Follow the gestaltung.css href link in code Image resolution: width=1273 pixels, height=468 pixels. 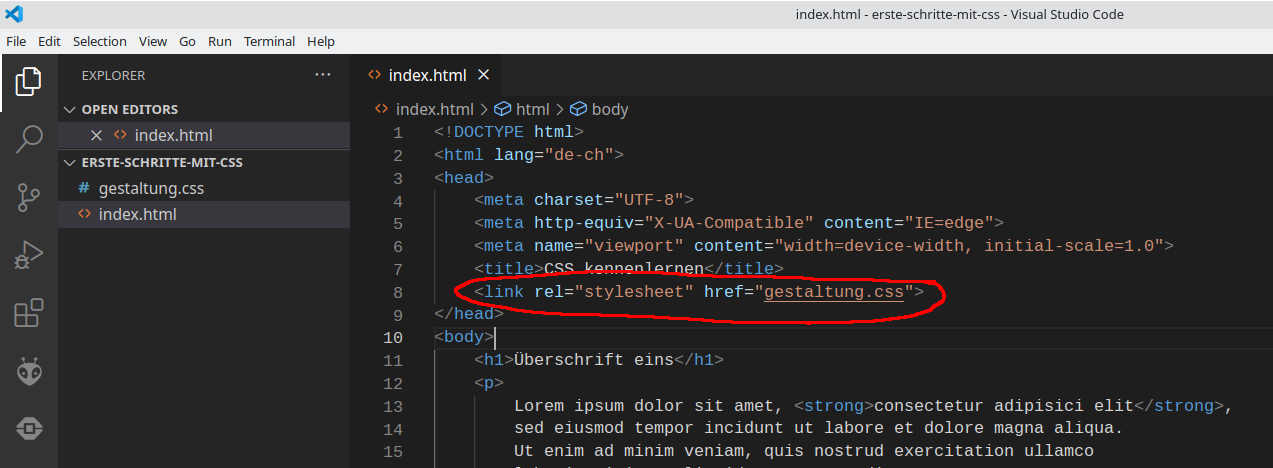tap(833, 292)
